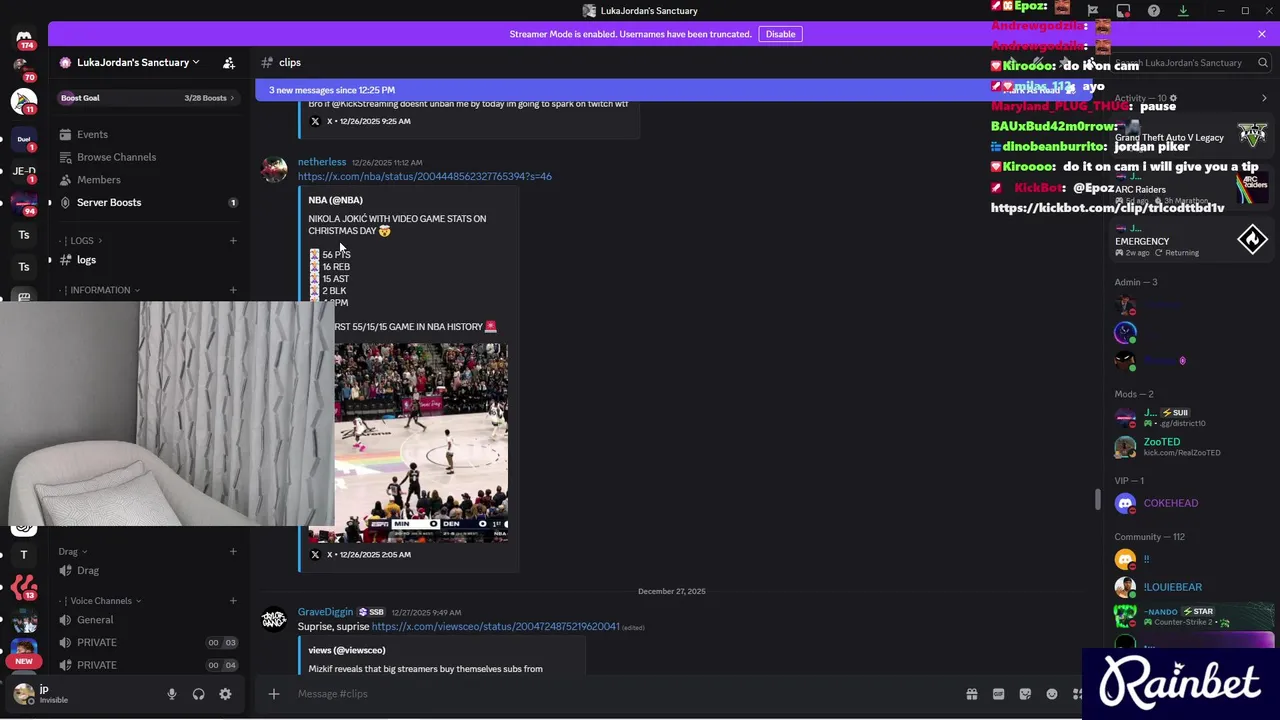
Task: Dismiss the Streamer Mode banner
Action: click(1262, 34)
